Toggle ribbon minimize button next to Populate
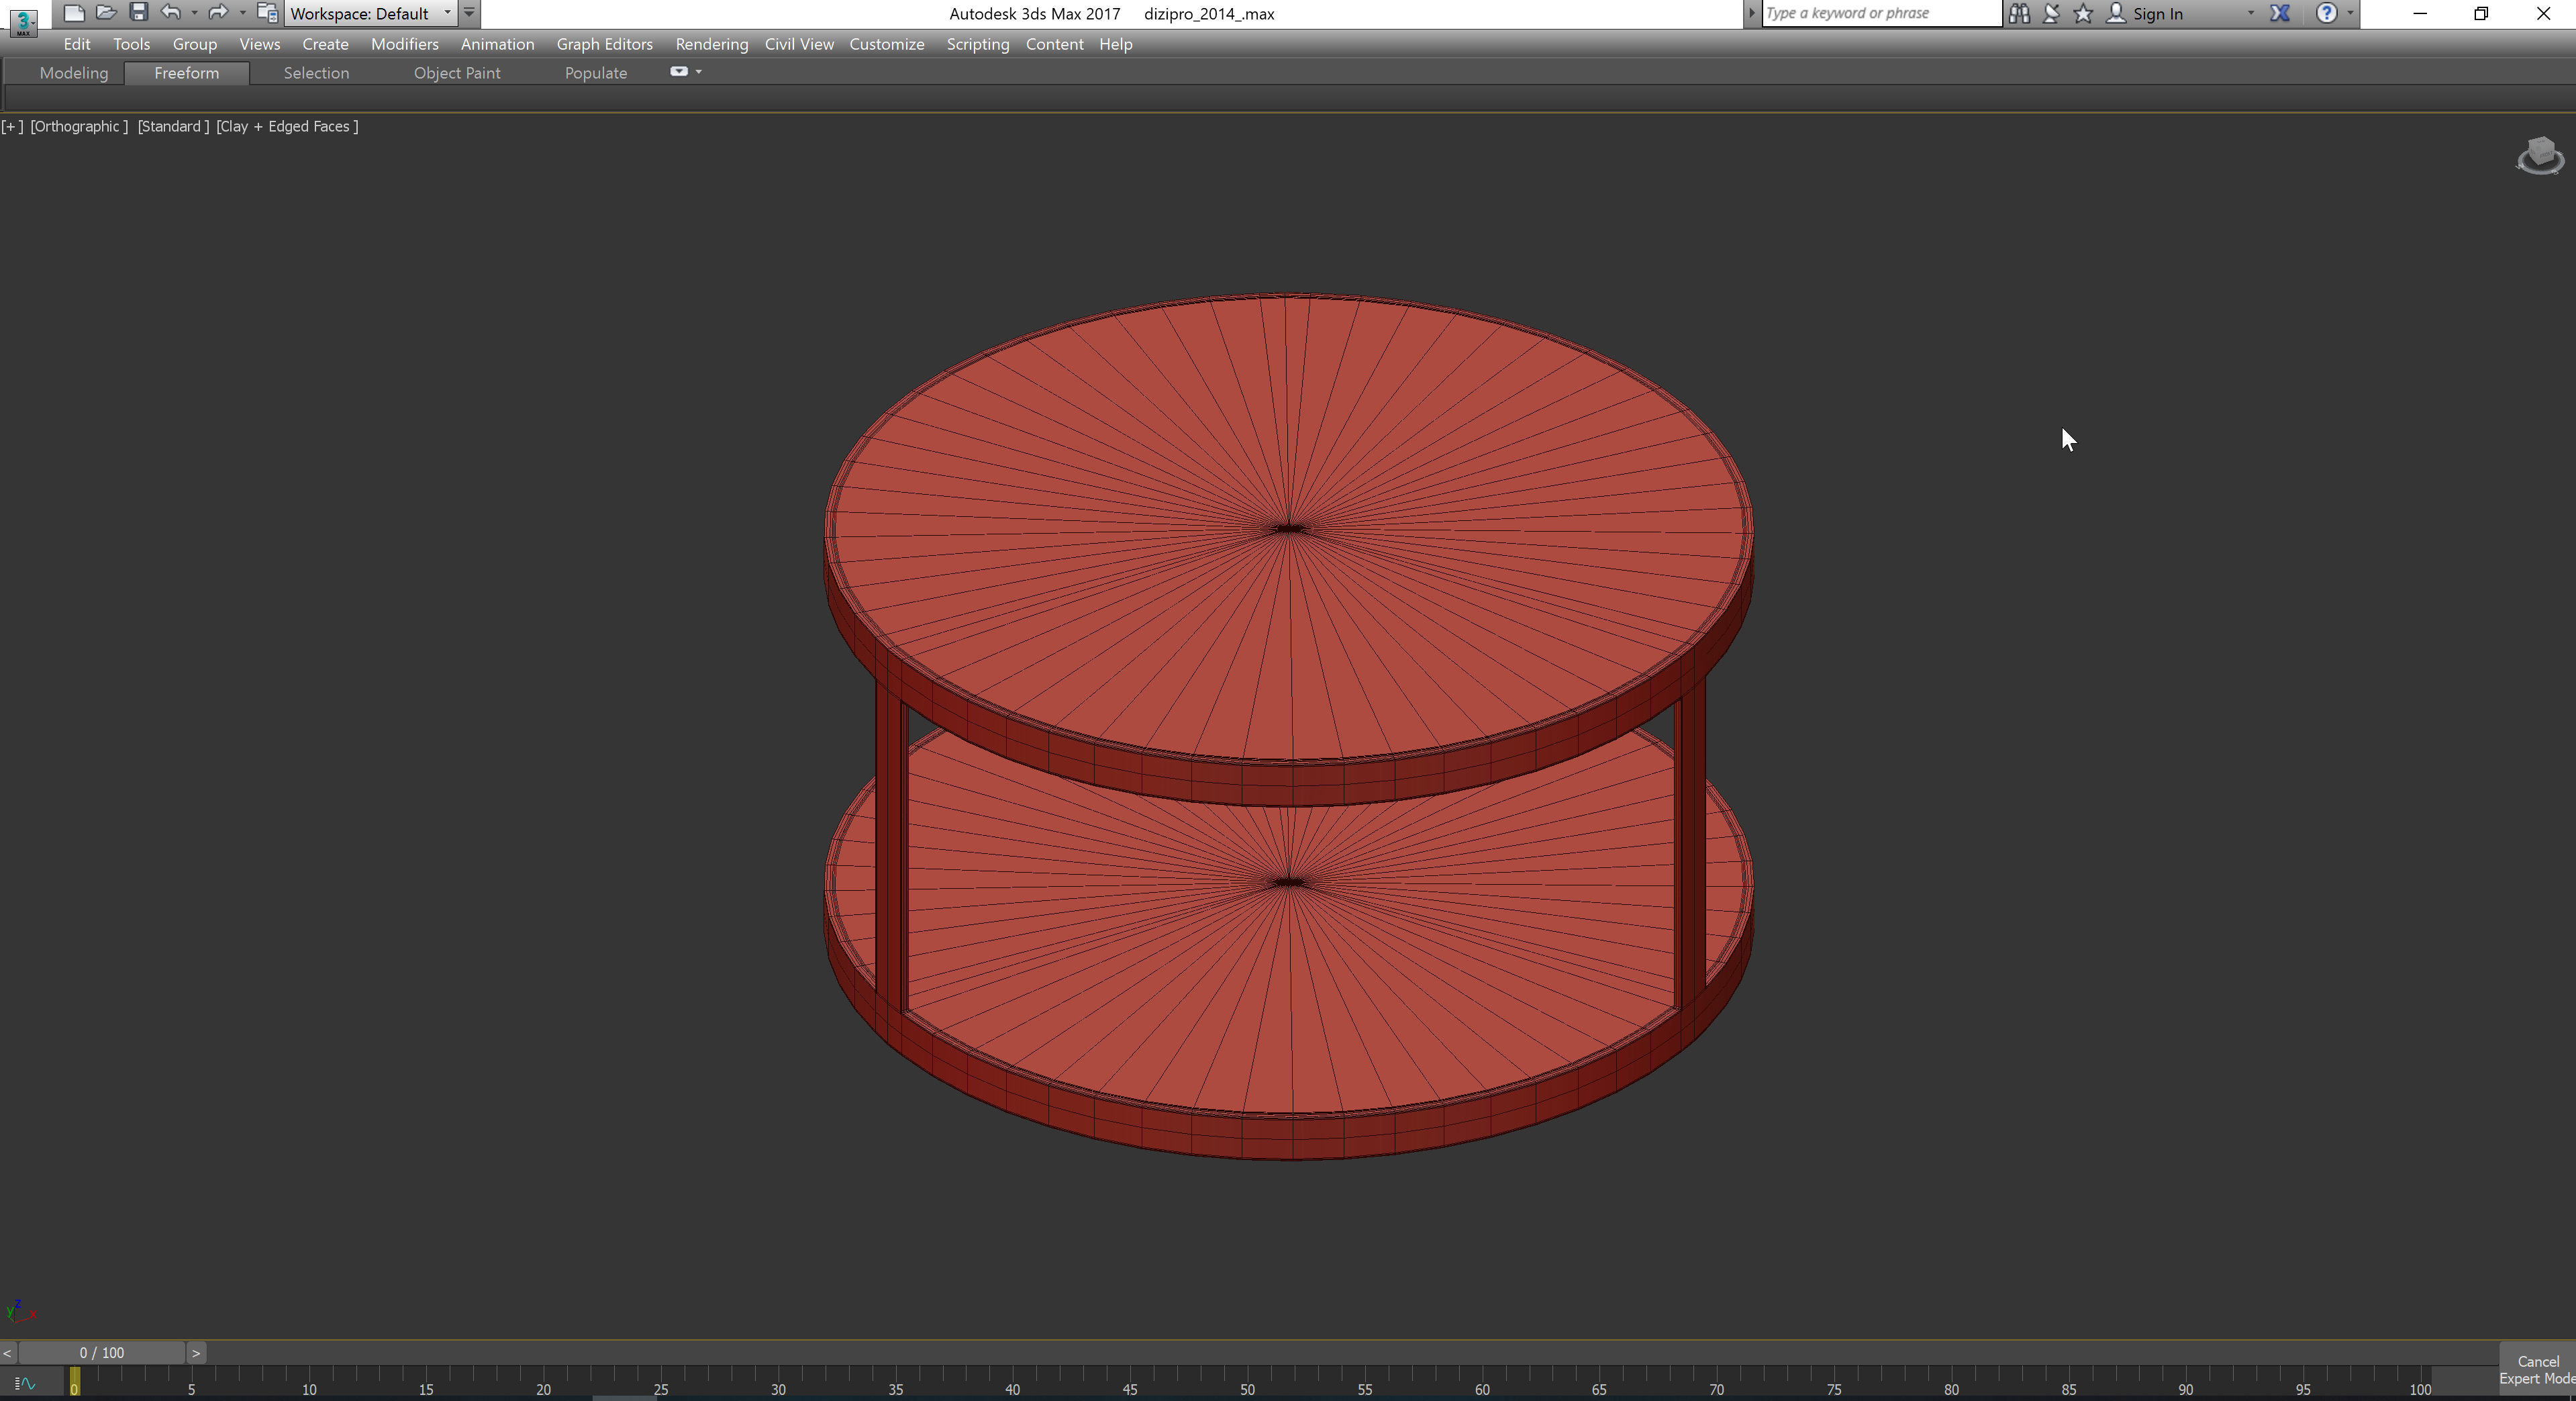 coord(679,72)
